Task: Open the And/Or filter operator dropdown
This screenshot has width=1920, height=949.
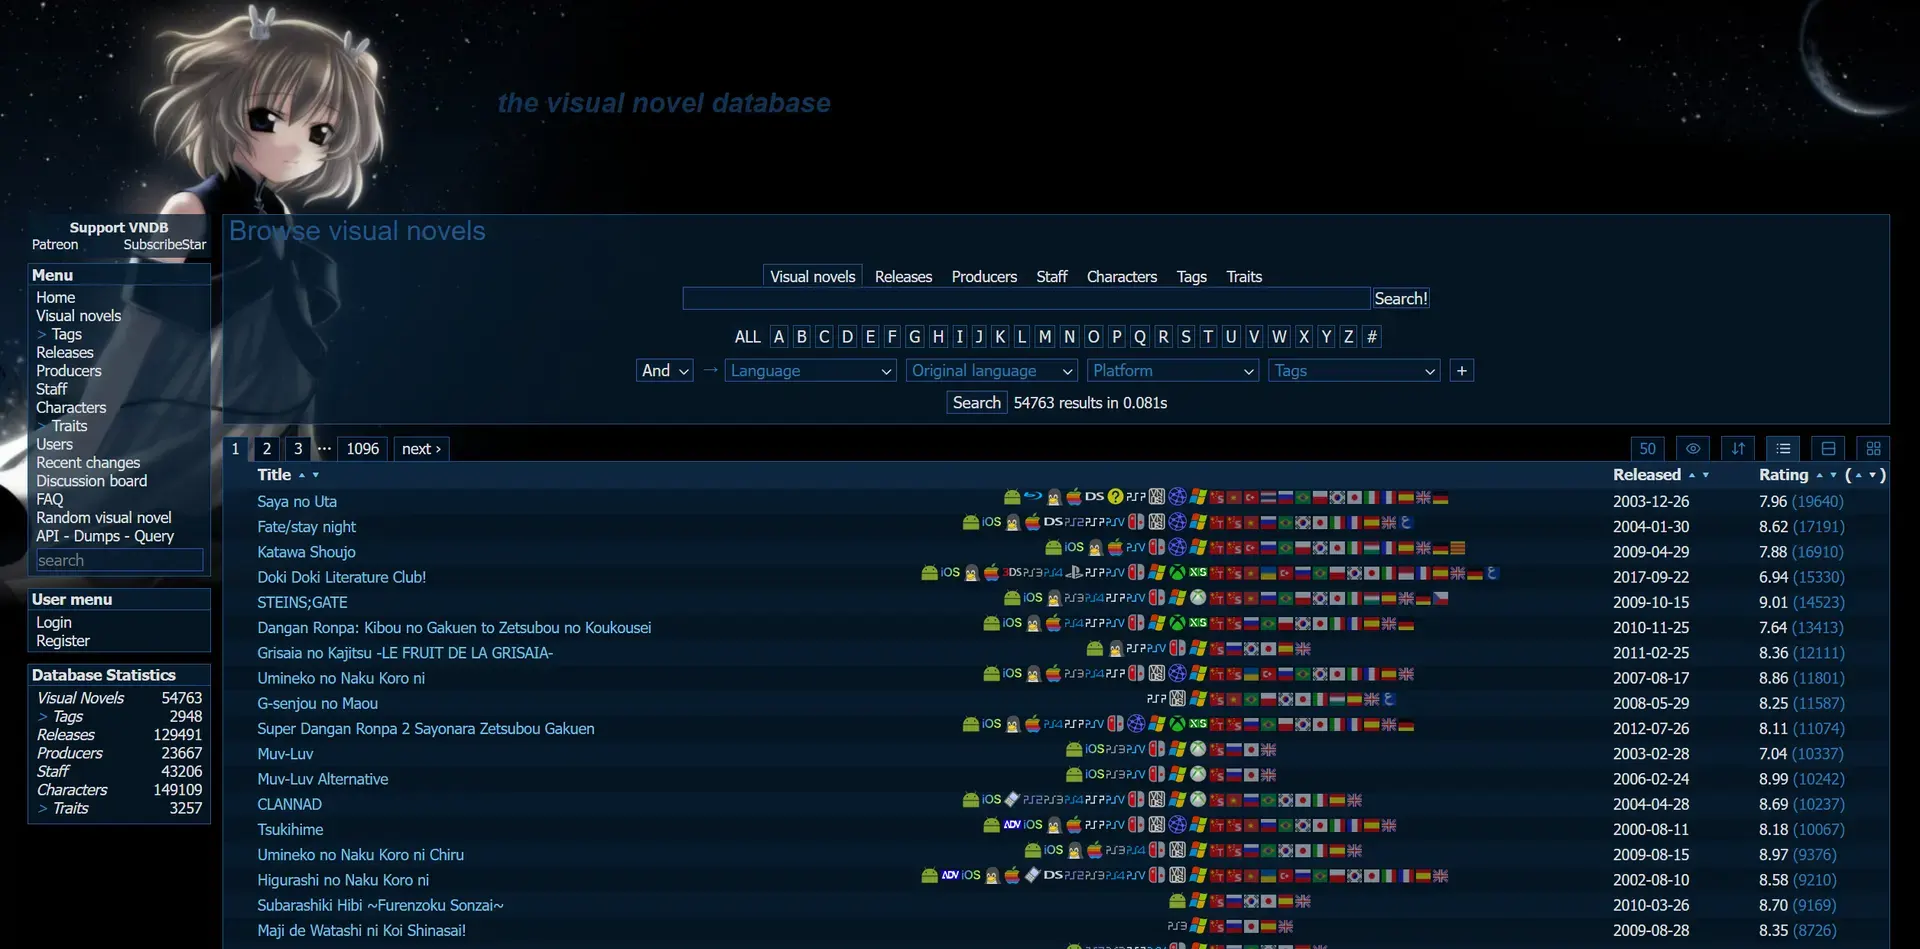Action: (x=665, y=370)
